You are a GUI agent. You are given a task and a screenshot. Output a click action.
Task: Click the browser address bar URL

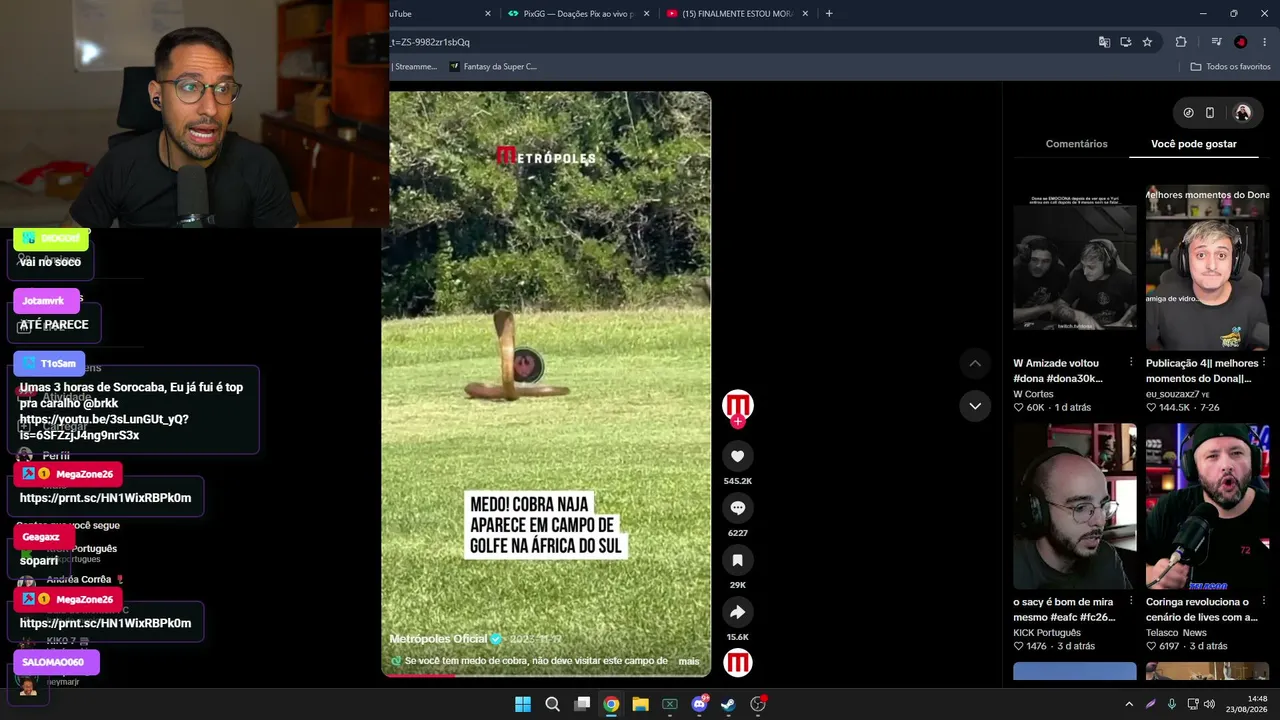click(x=430, y=42)
